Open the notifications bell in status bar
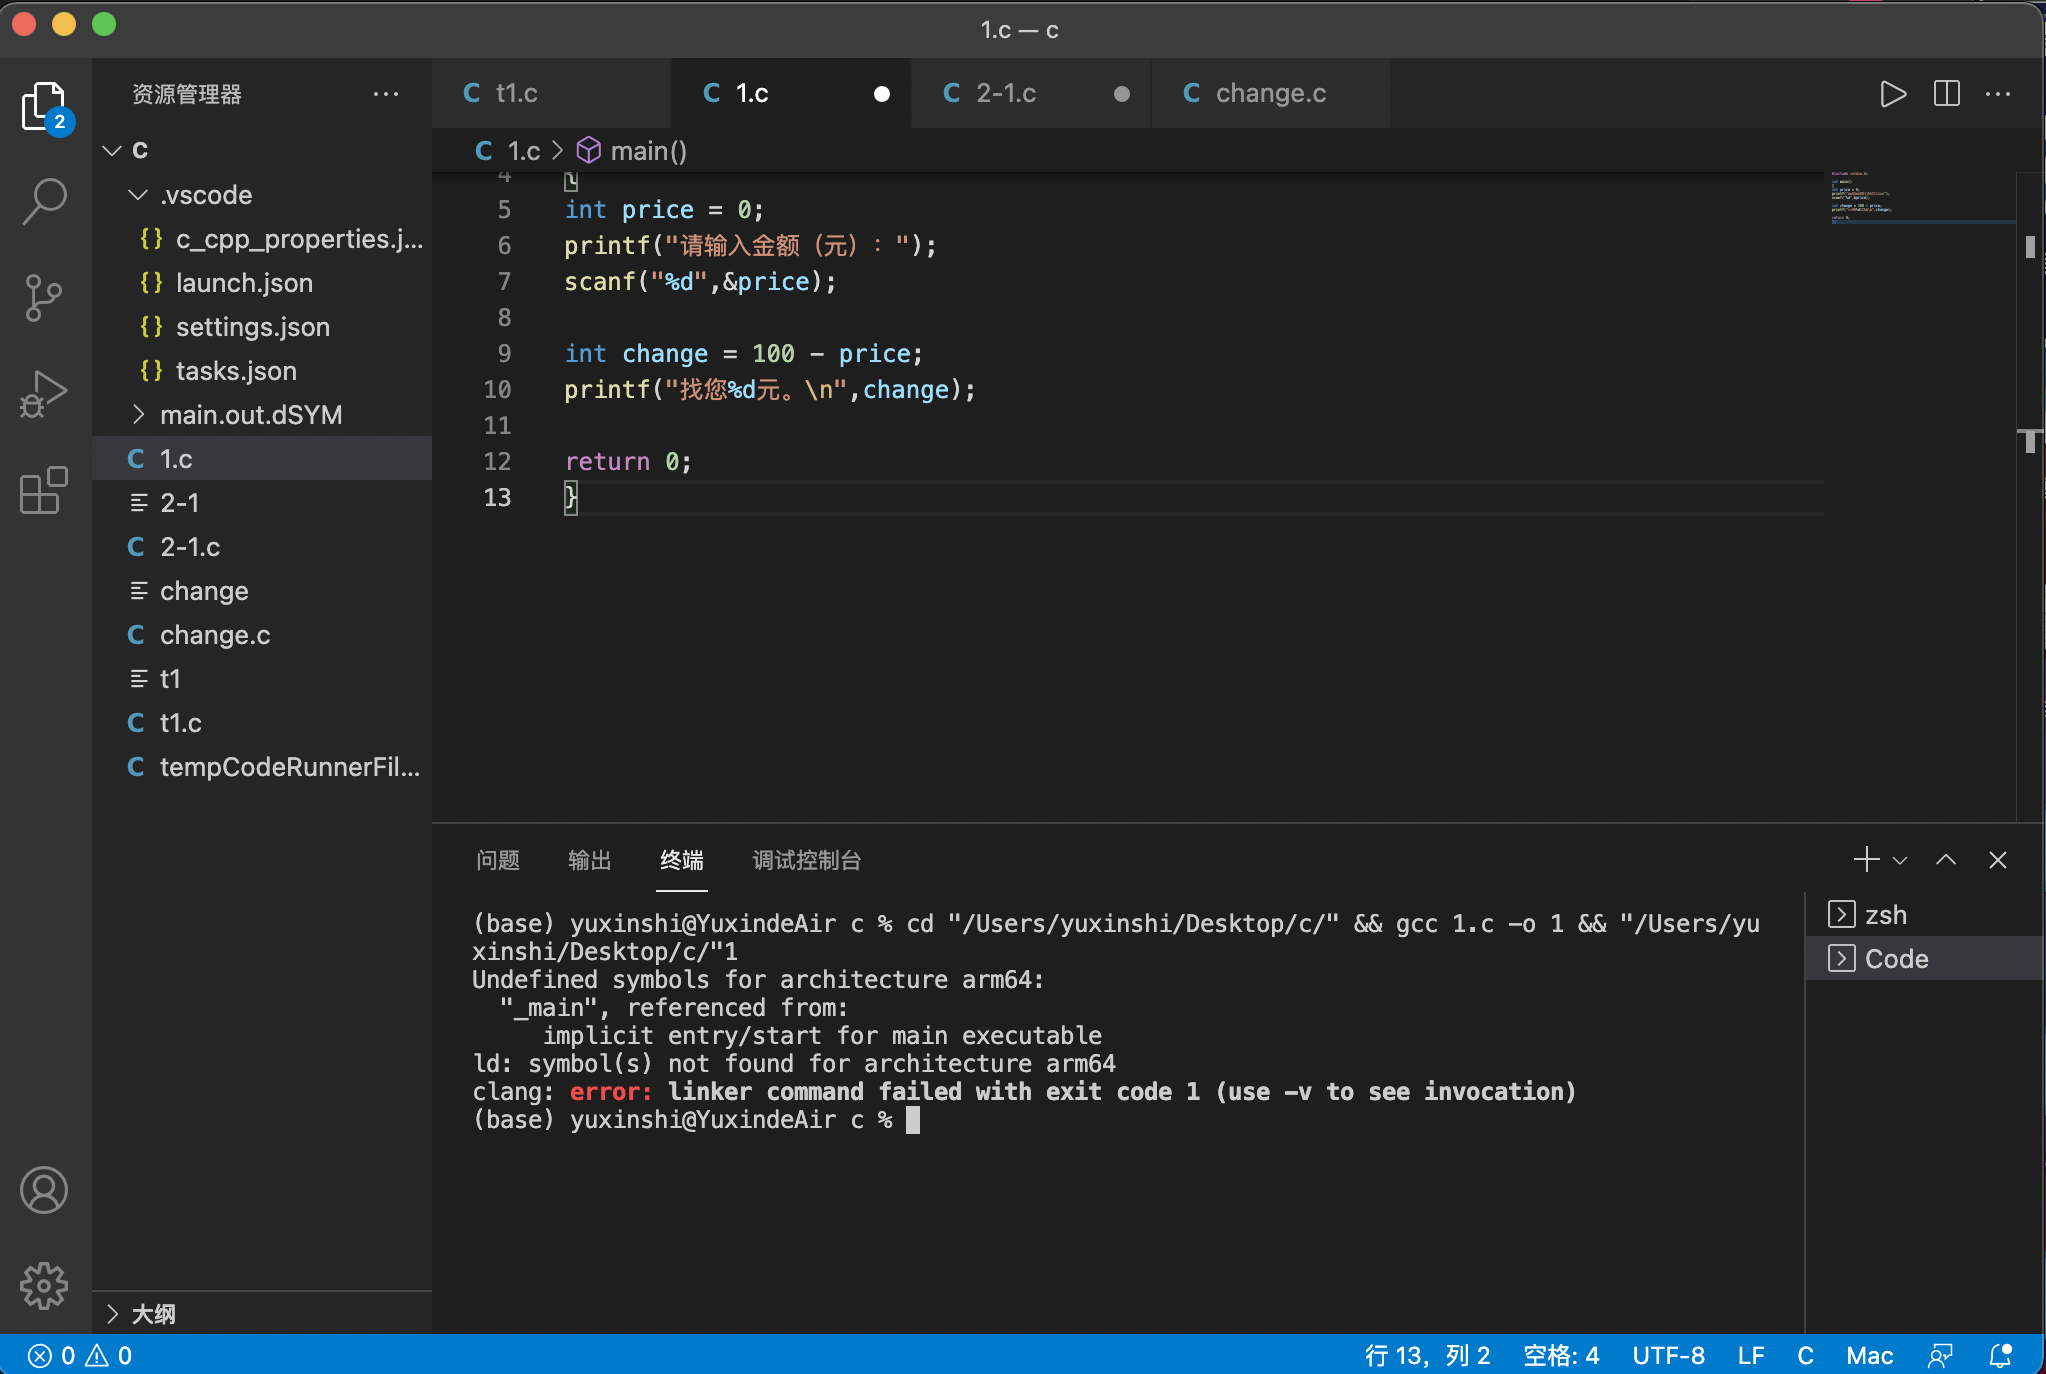The width and height of the screenshot is (2046, 1374). click(2001, 1355)
